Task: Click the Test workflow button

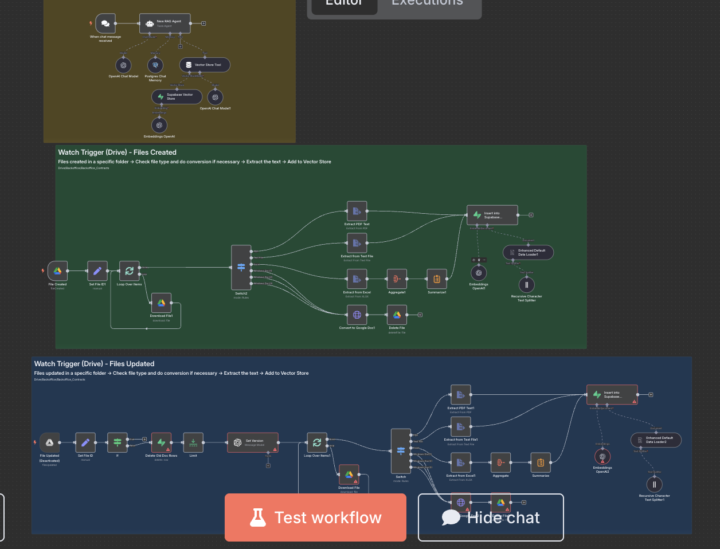Action: click(315, 517)
